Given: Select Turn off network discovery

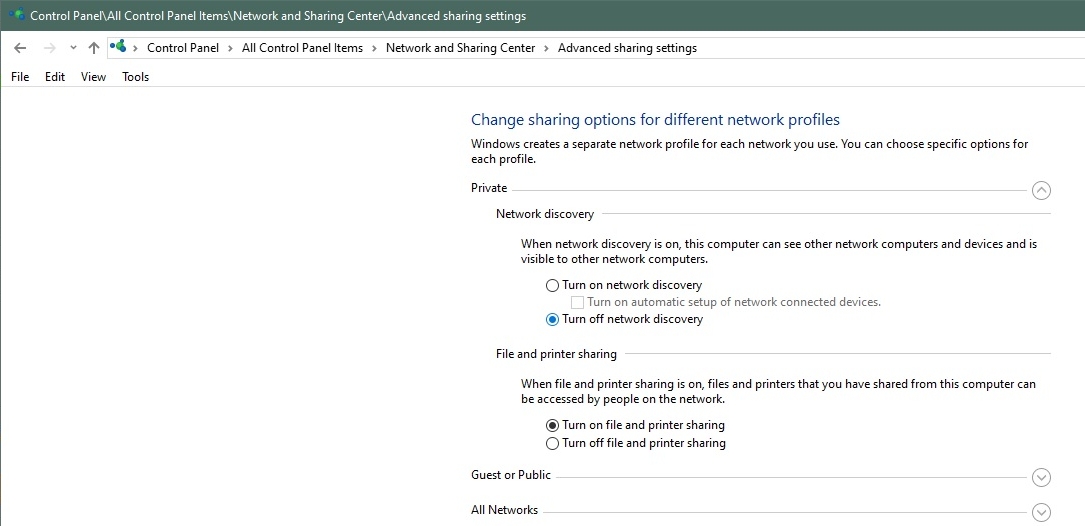Looking at the screenshot, I should [x=553, y=319].
